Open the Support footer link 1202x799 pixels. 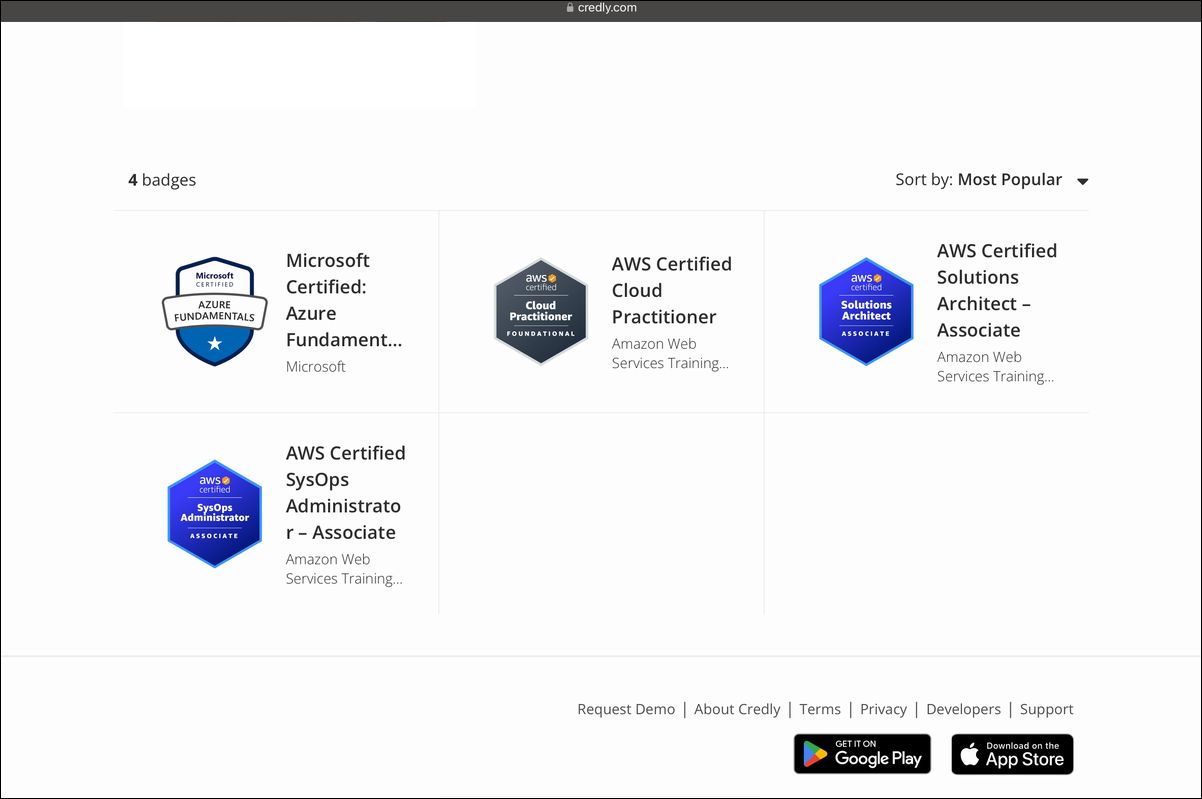[x=1046, y=709]
